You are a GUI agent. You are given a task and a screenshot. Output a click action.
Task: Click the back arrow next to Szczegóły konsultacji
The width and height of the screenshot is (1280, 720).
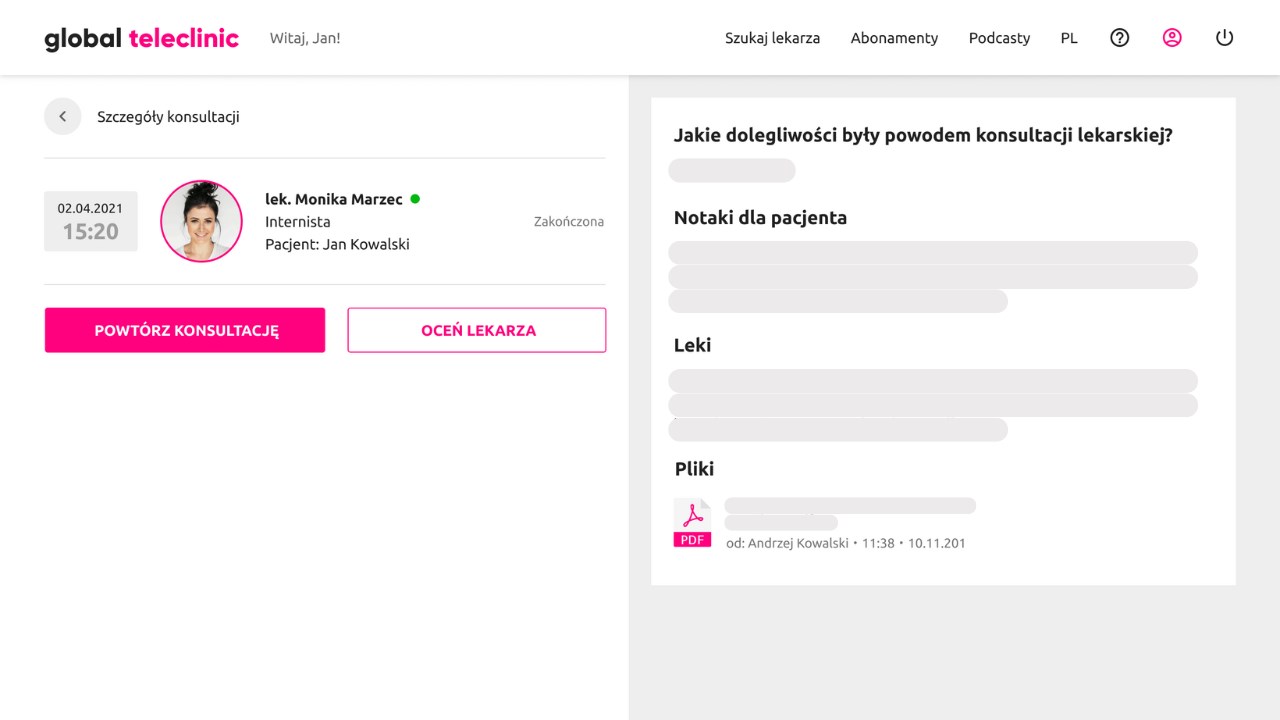[62, 117]
